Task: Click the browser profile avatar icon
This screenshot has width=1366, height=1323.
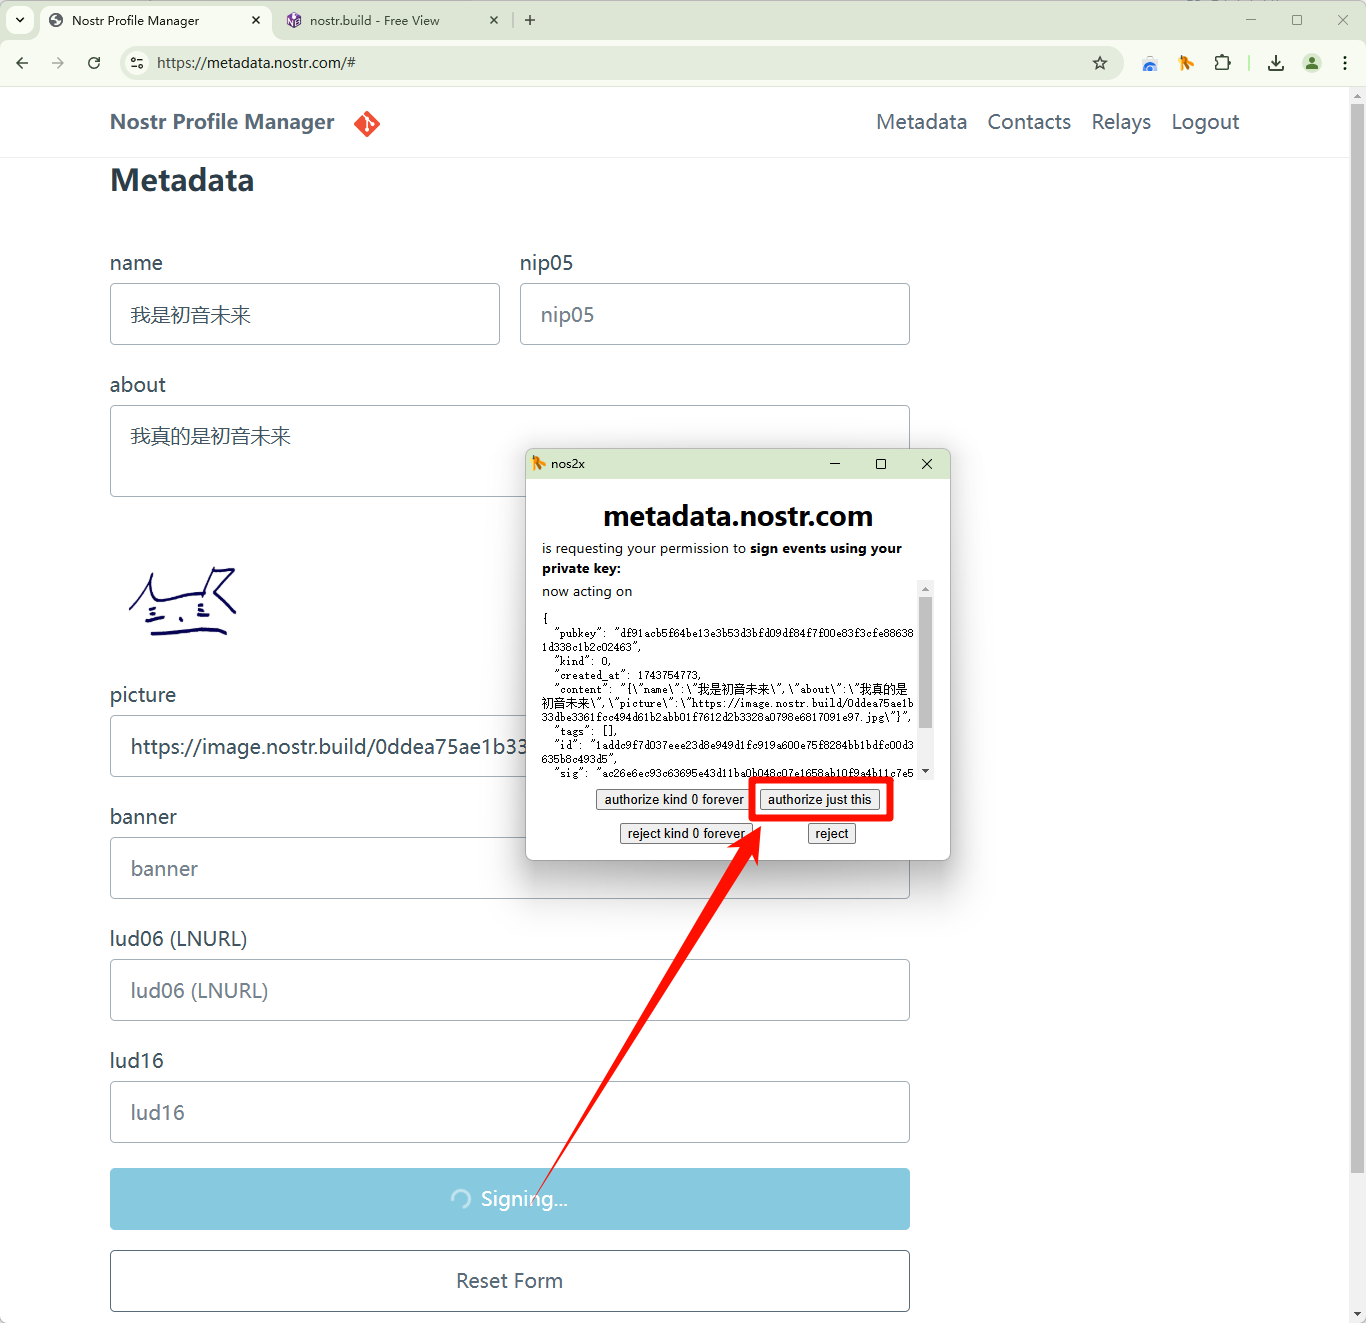Action: [x=1312, y=63]
